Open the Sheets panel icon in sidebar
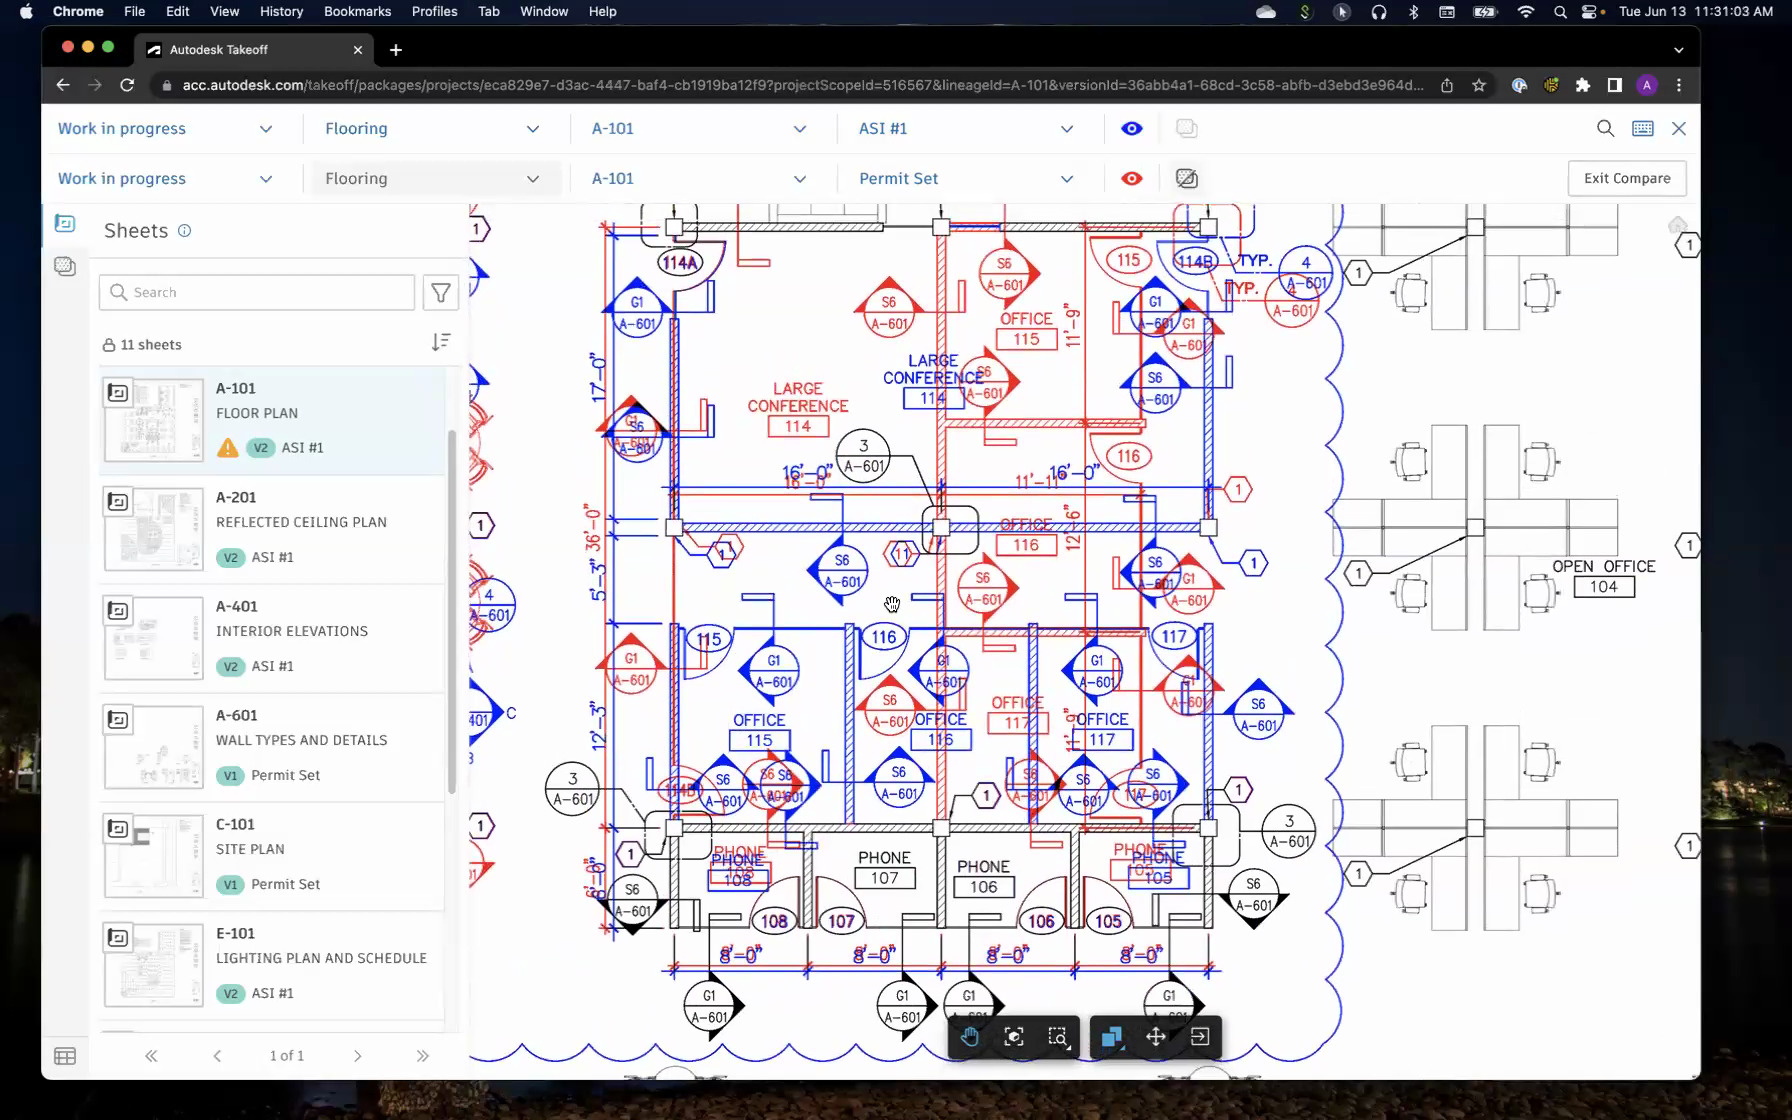Image resolution: width=1792 pixels, height=1120 pixels. [x=64, y=224]
